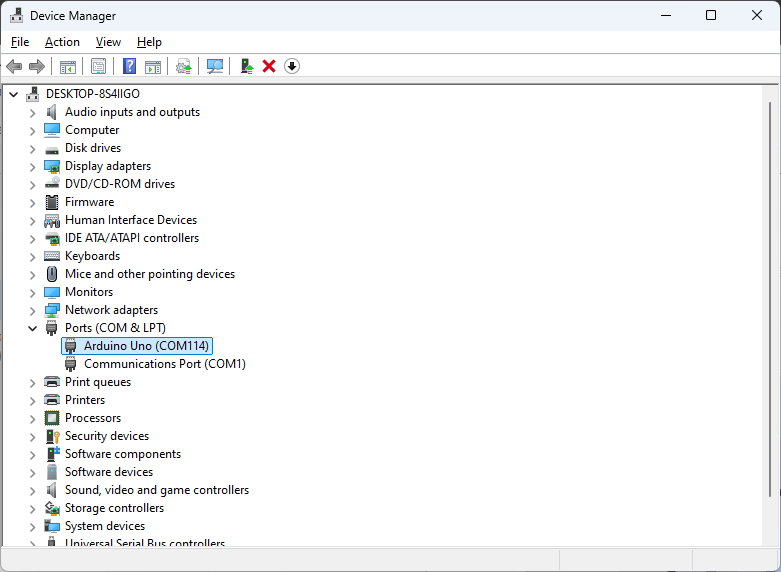Click the Properties toolbar icon

(x=98, y=66)
